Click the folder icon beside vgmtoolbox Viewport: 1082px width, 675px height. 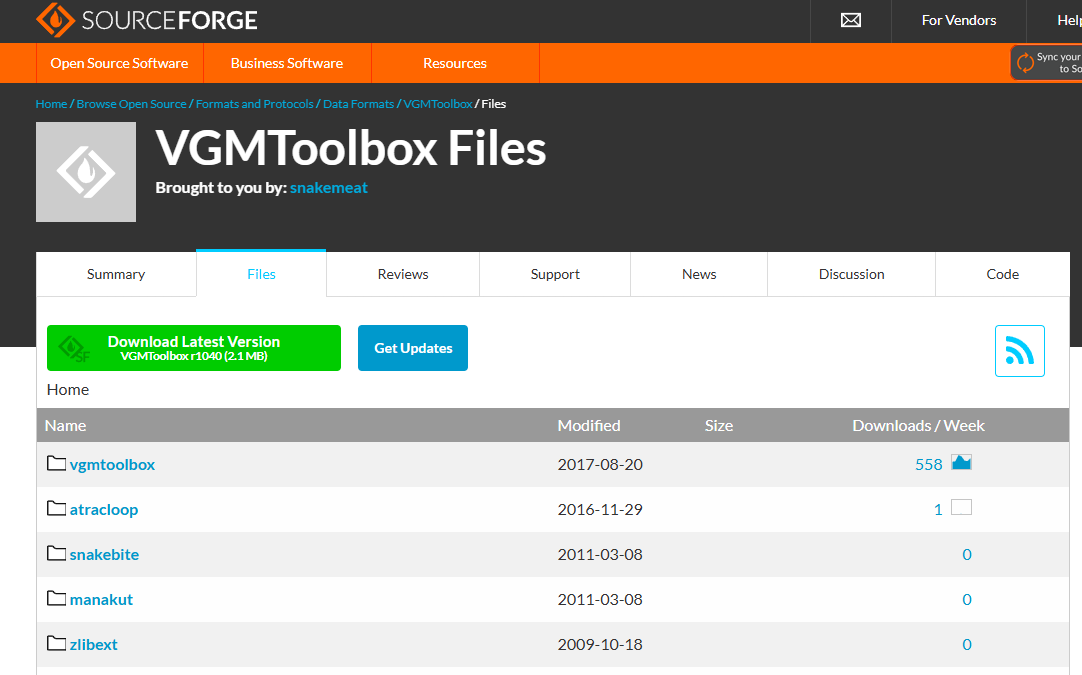[56, 463]
